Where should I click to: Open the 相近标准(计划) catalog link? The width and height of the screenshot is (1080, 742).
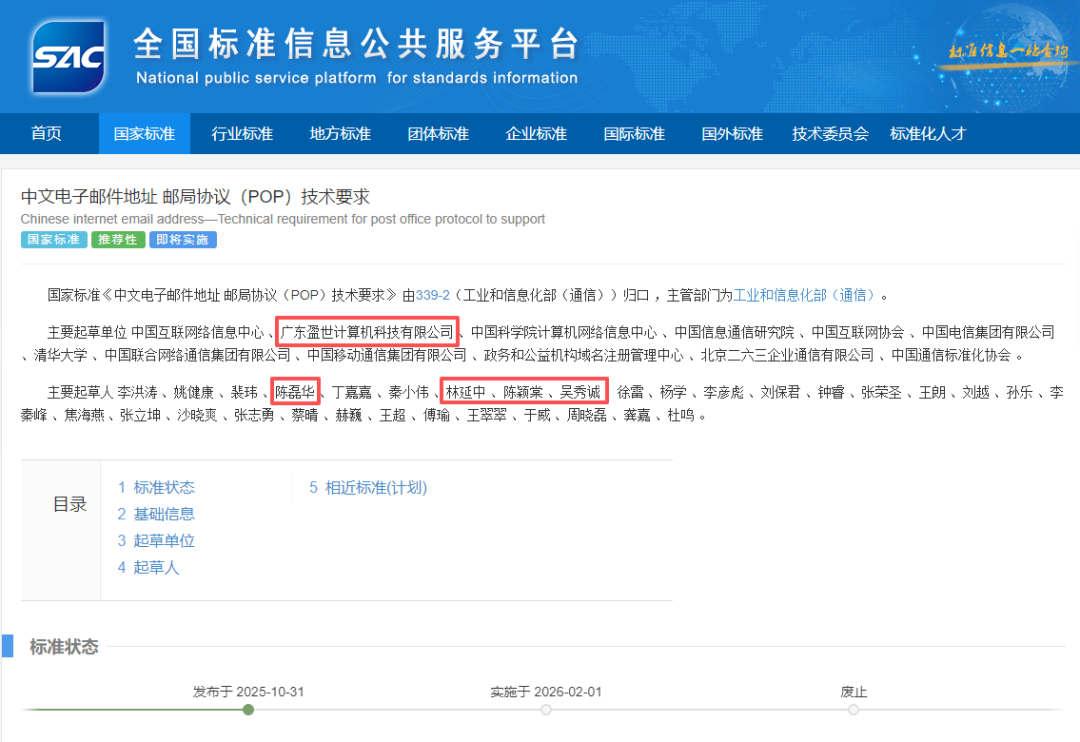click(368, 487)
